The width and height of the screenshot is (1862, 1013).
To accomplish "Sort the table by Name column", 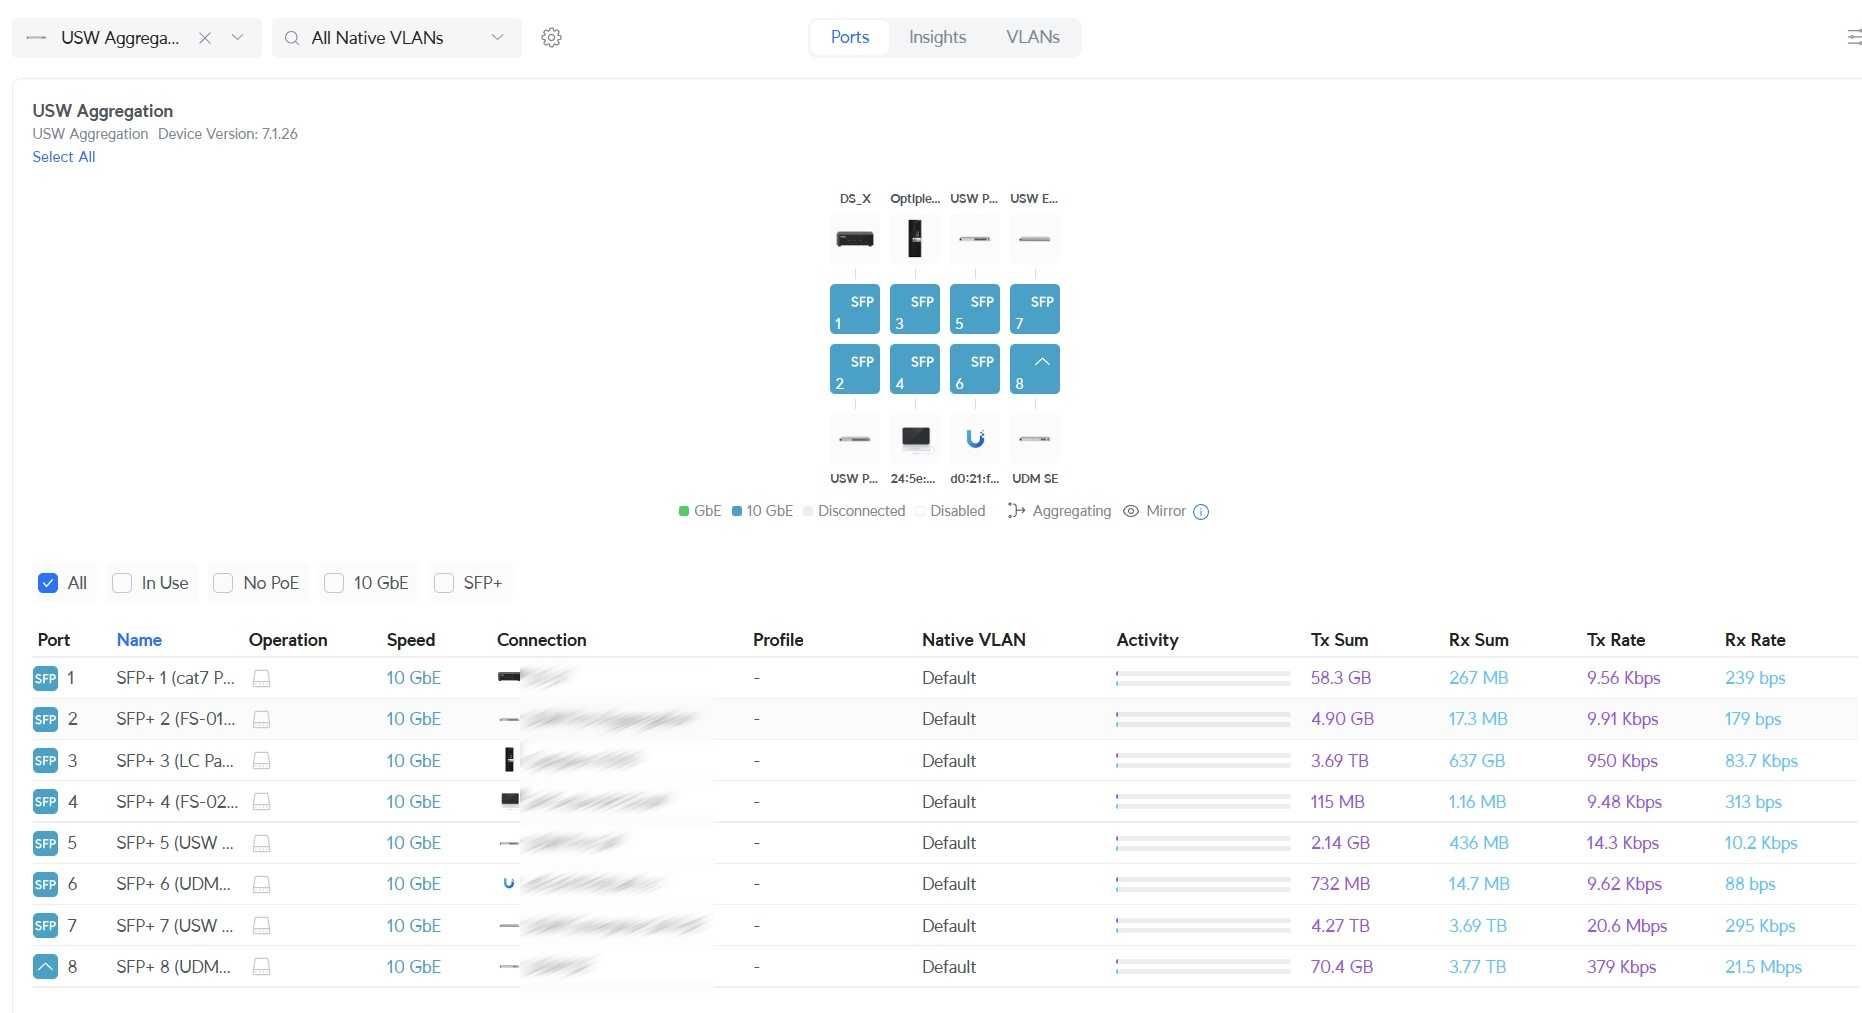I will (139, 640).
